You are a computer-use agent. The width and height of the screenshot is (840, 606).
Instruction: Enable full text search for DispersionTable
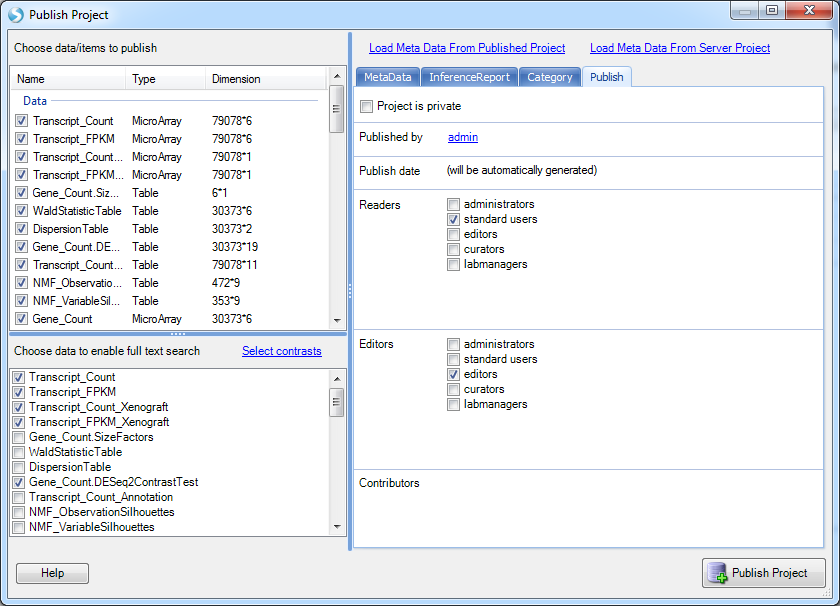(x=18, y=467)
